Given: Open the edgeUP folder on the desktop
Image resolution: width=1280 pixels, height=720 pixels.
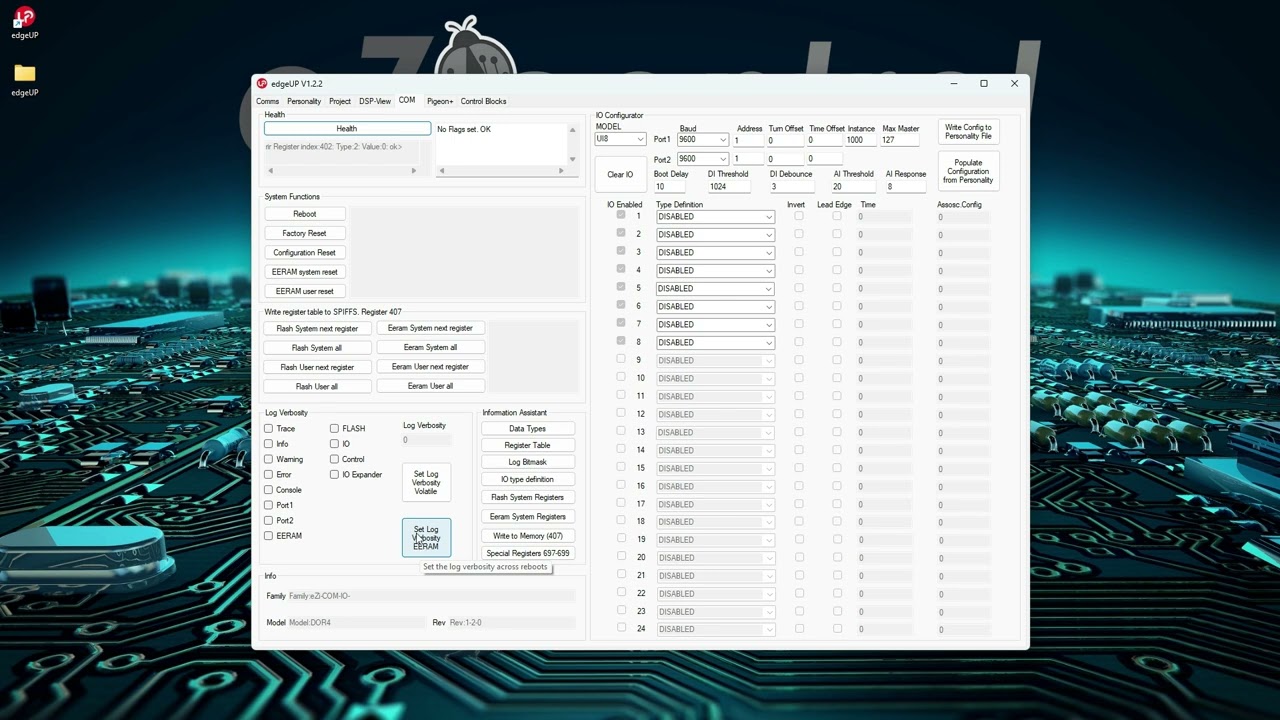Looking at the screenshot, I should point(24,80).
